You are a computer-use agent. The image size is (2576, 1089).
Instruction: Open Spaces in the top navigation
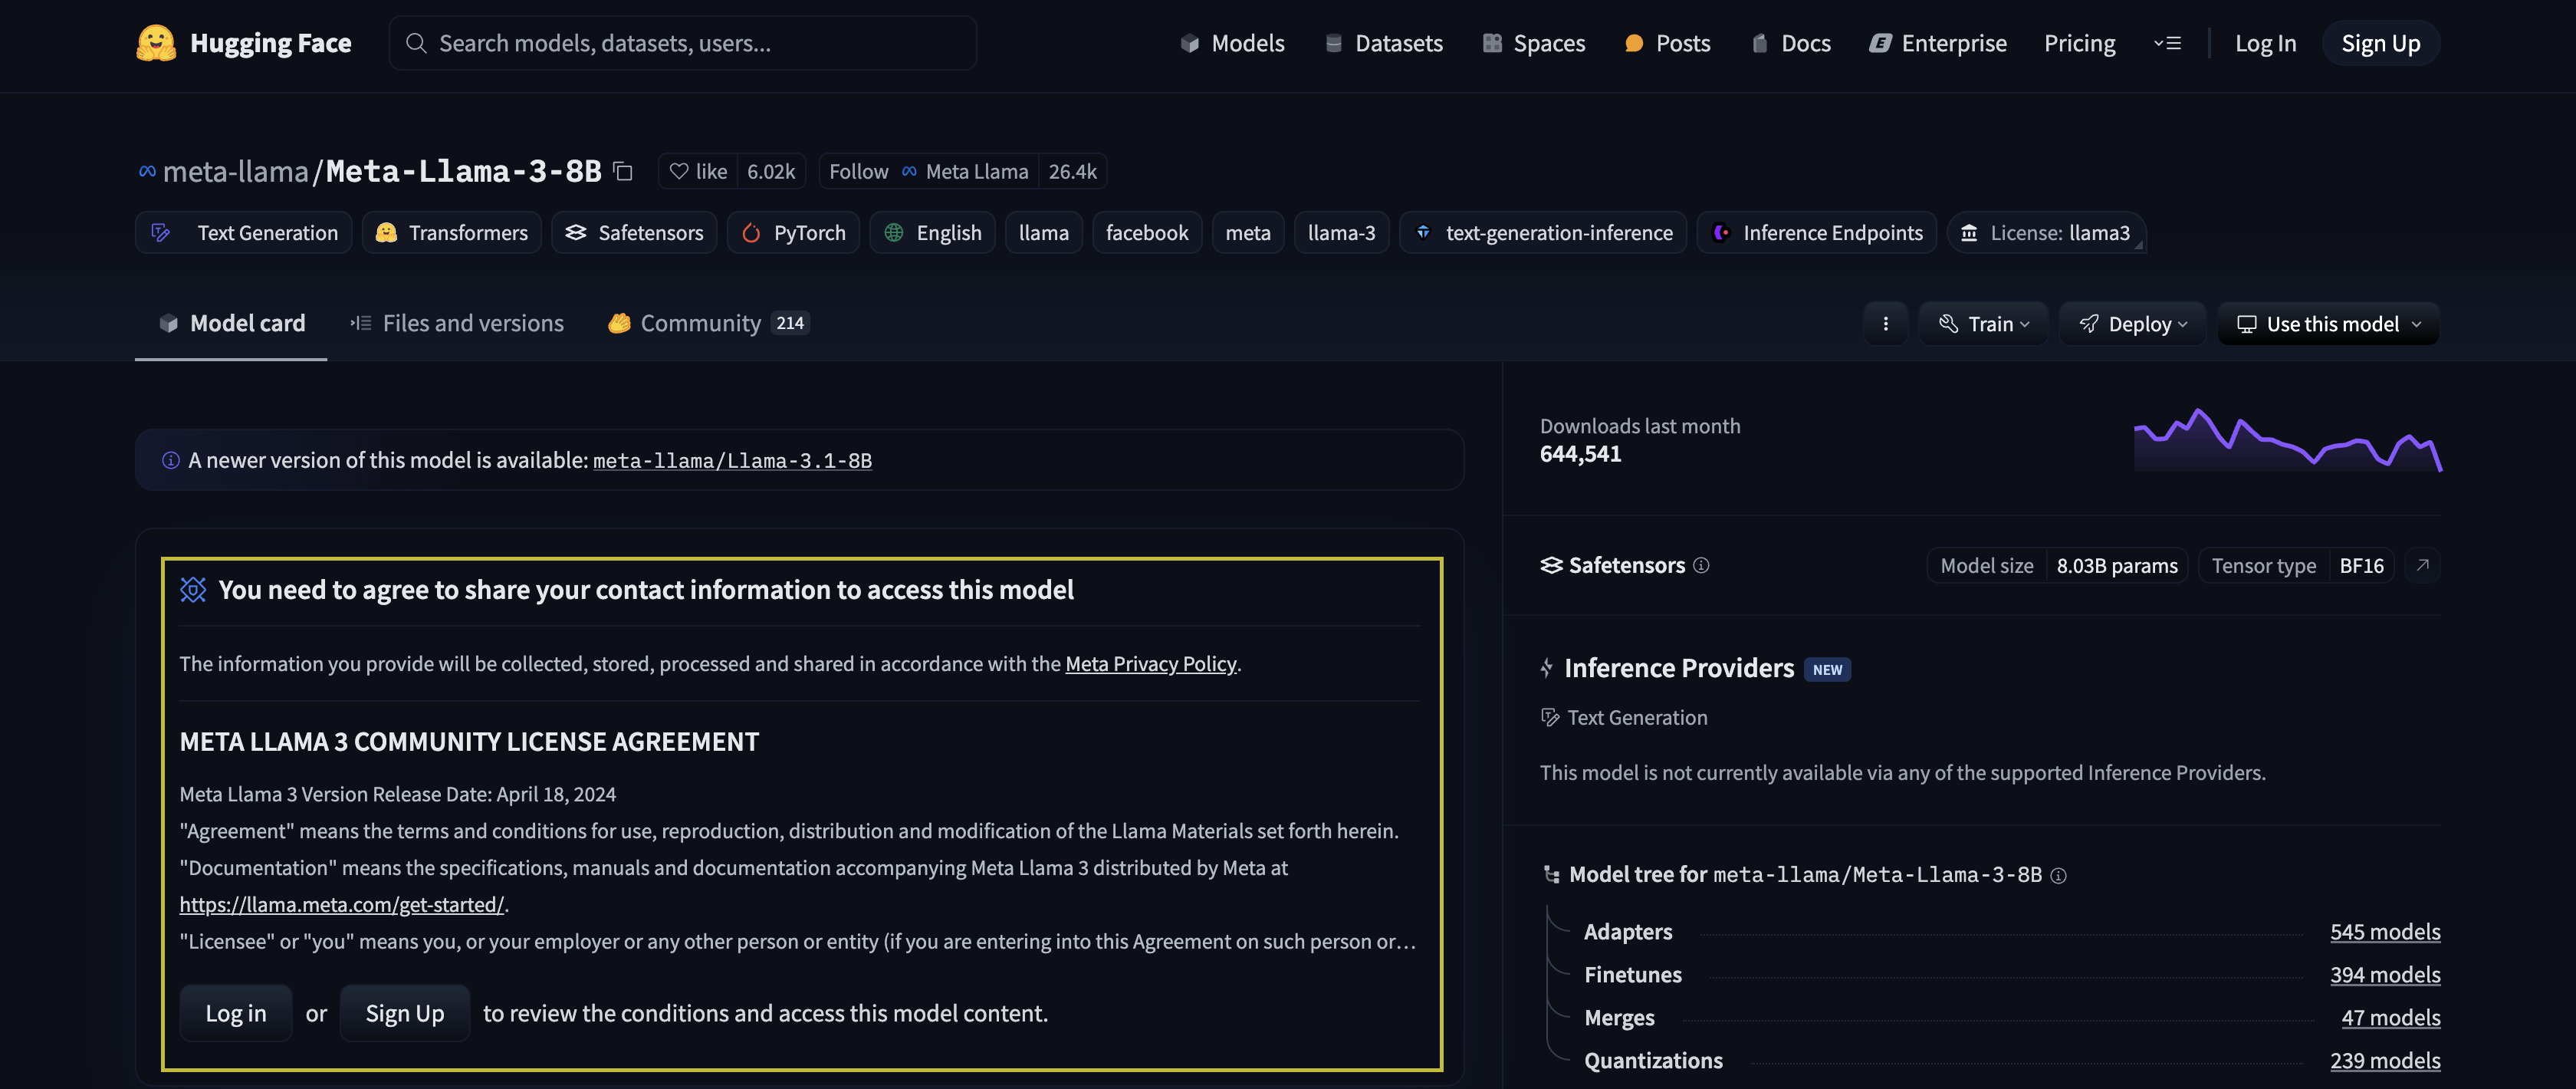(1534, 43)
